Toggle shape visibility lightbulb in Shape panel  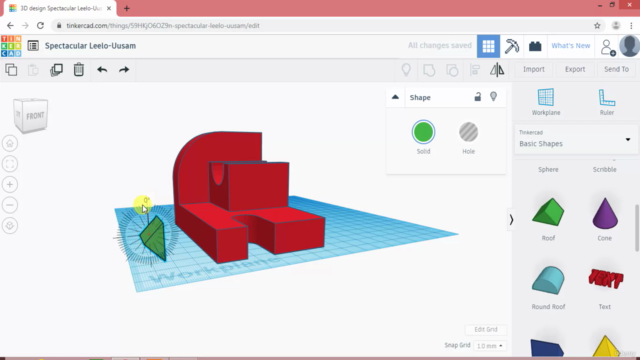coord(493,97)
